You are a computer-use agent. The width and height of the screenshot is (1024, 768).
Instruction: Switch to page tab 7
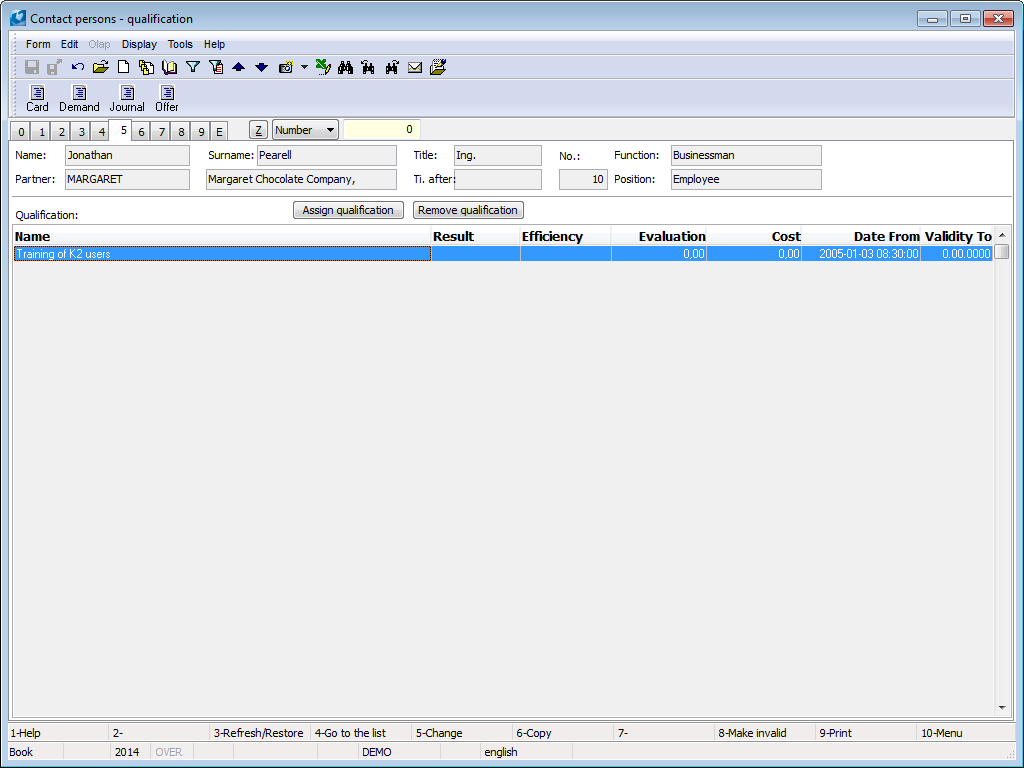tap(161, 131)
